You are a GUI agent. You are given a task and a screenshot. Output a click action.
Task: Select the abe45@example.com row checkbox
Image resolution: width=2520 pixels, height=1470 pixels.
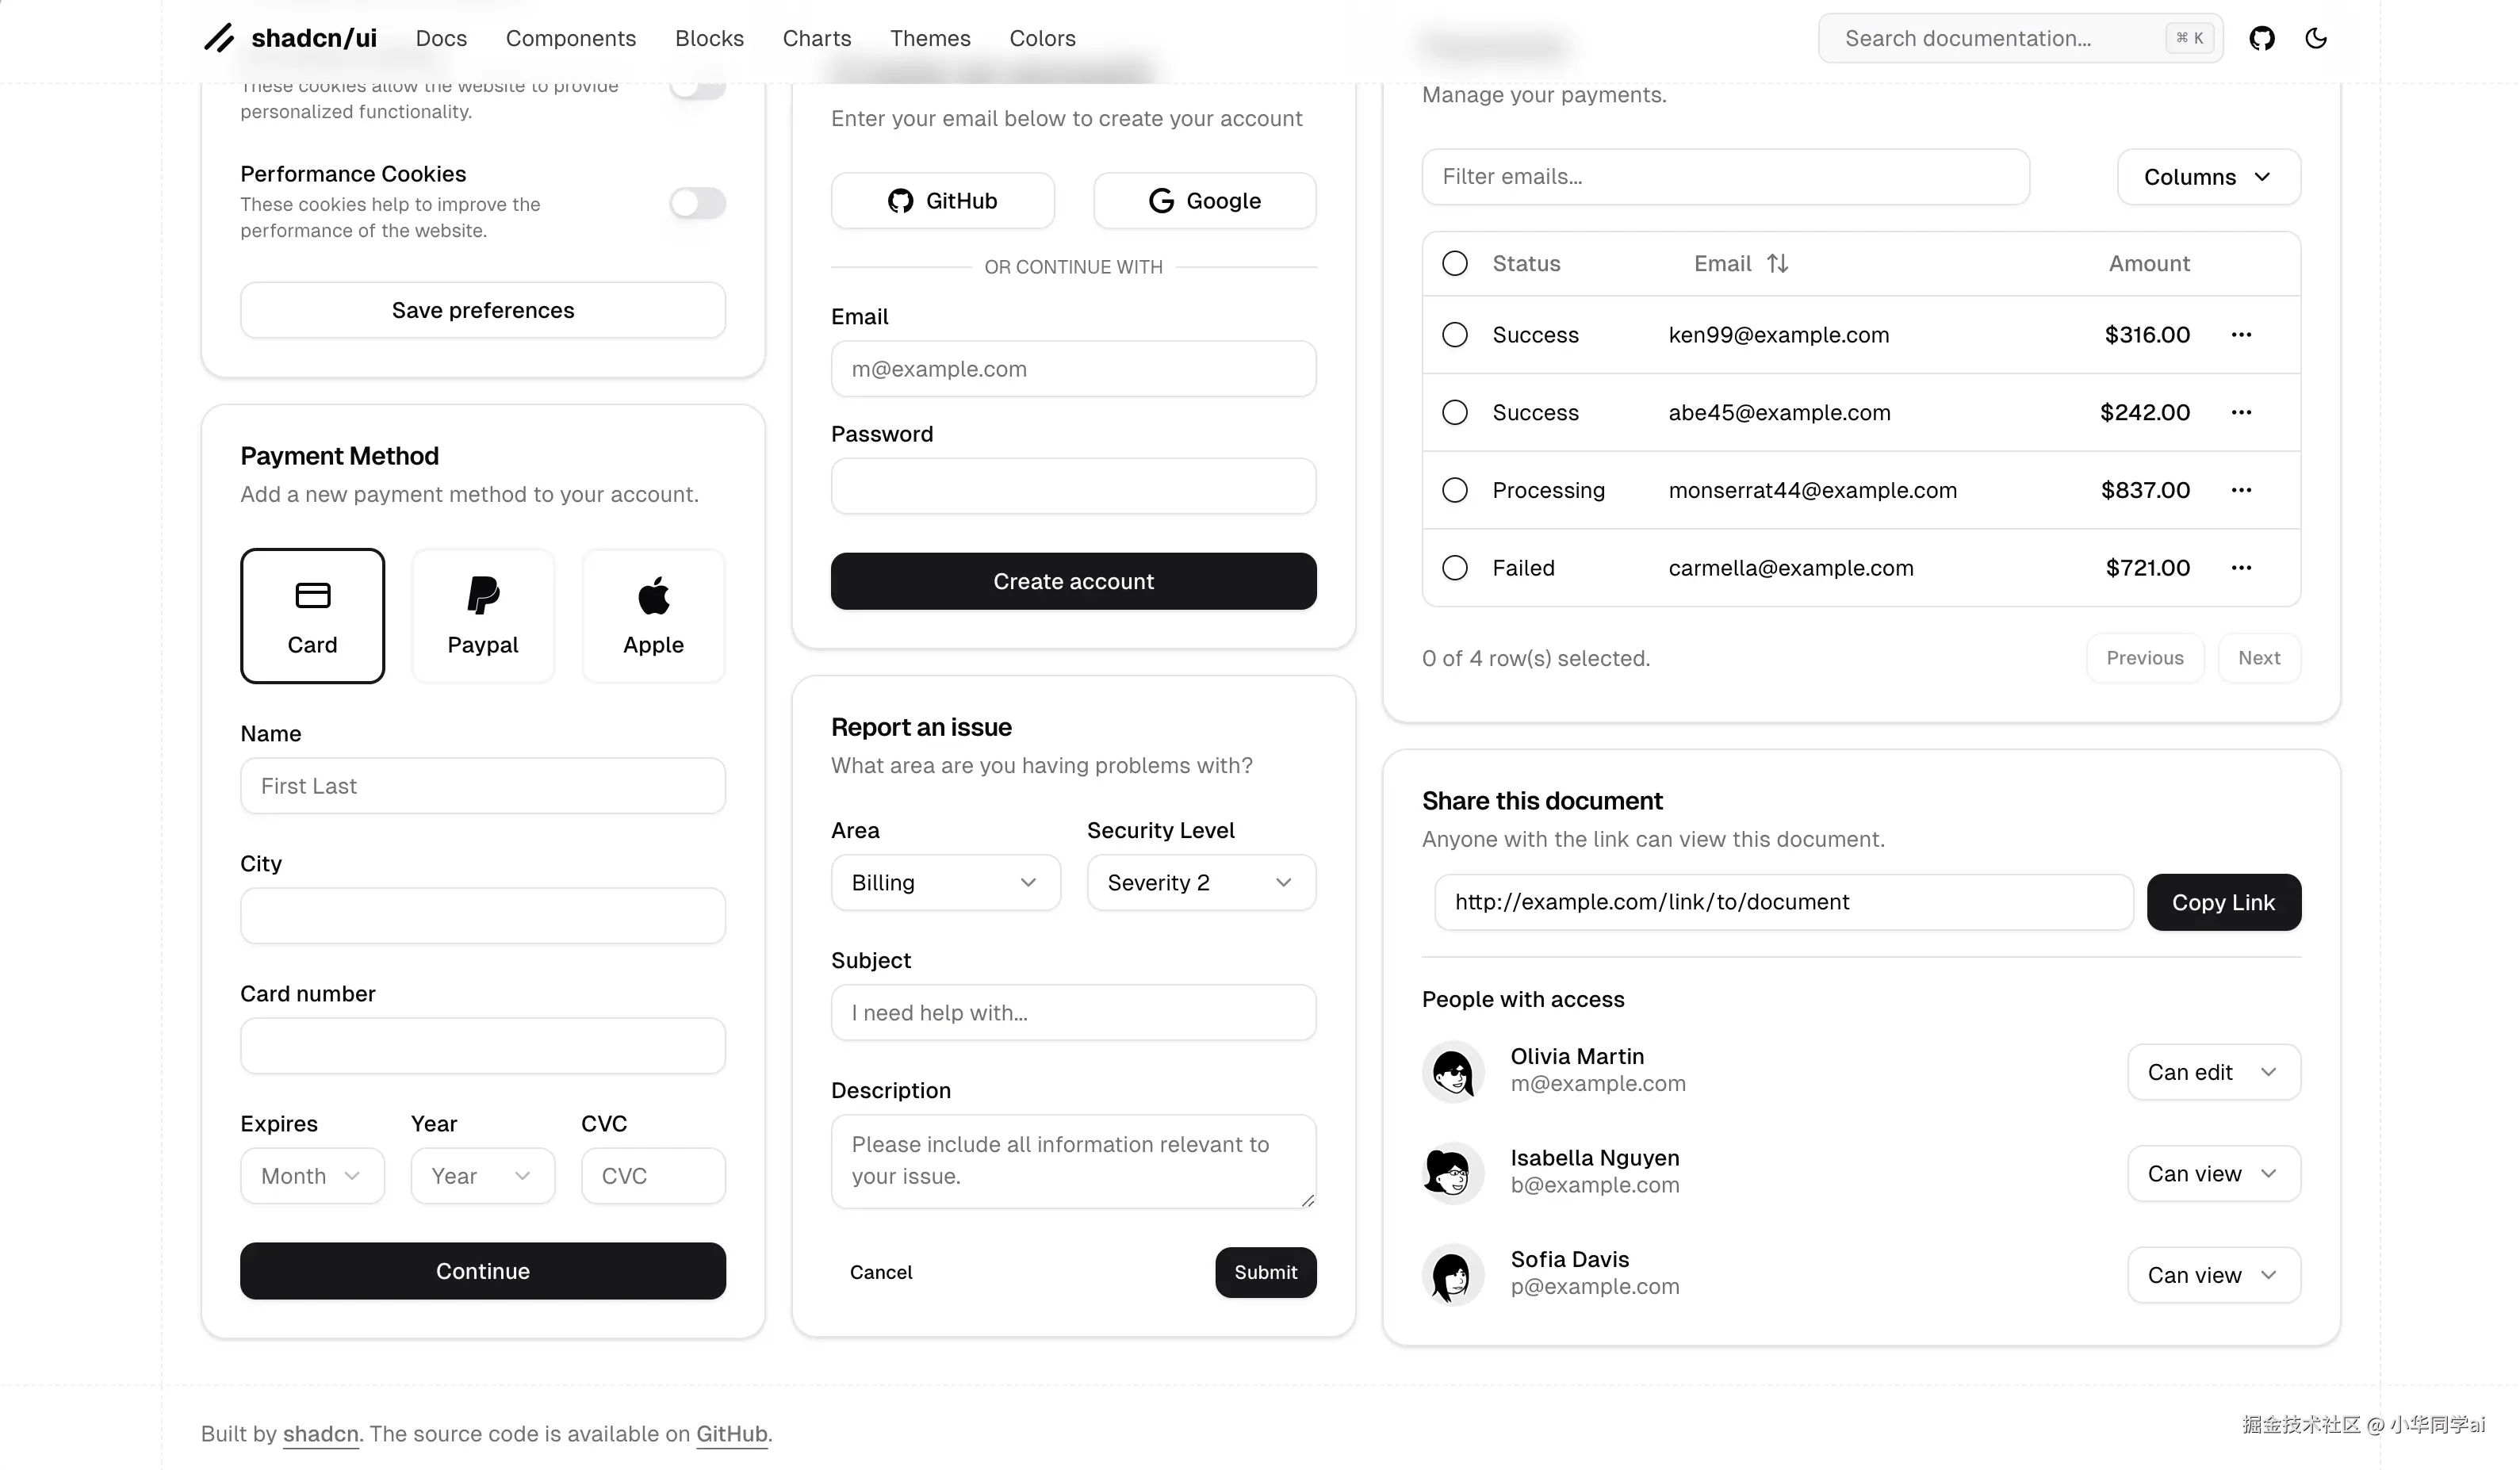click(x=1455, y=413)
